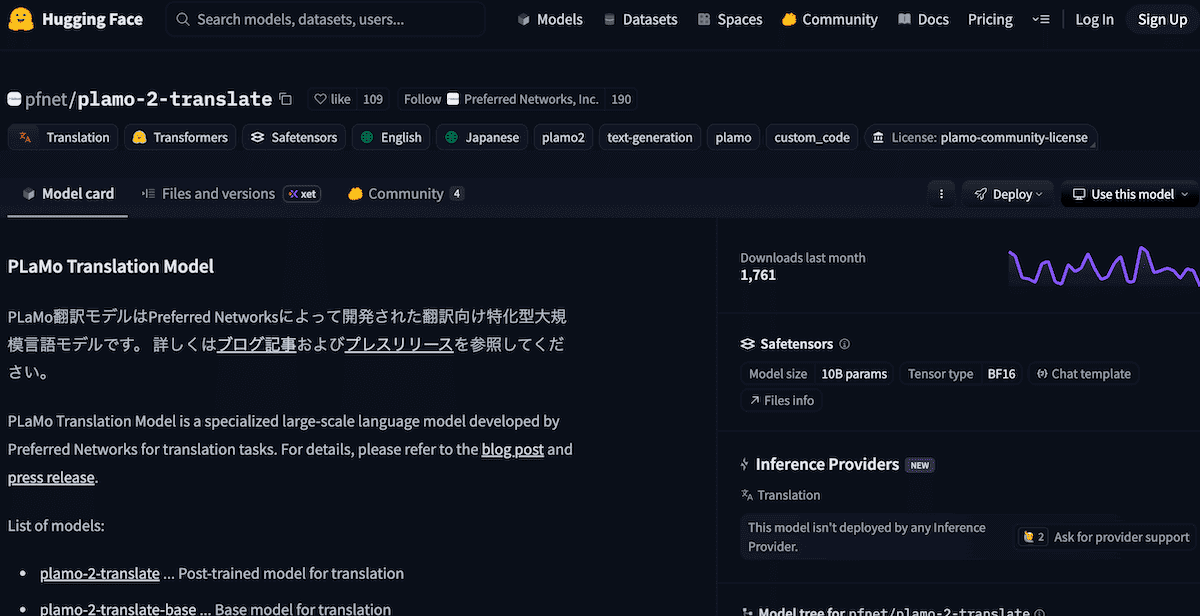Click the Hugging Face logo icon
The image size is (1200, 616).
24,19
